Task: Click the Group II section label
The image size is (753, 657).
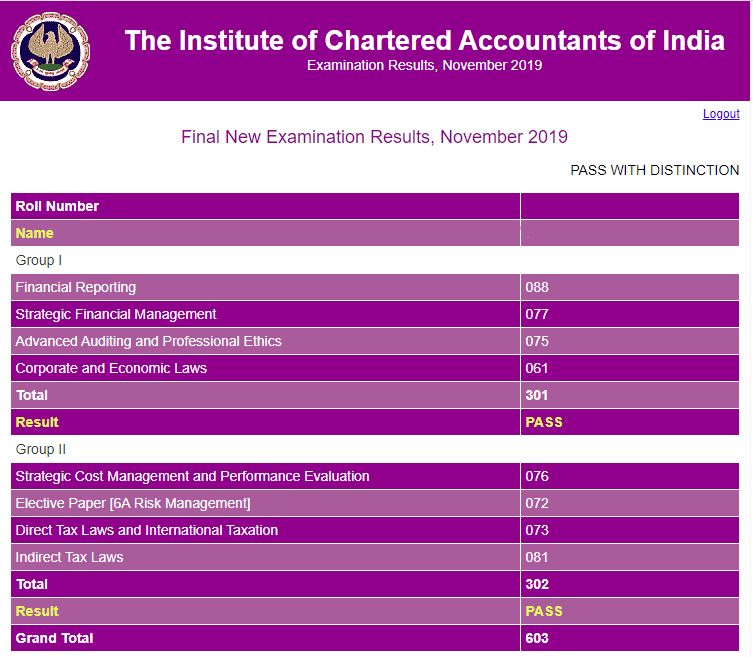Action: (x=40, y=449)
